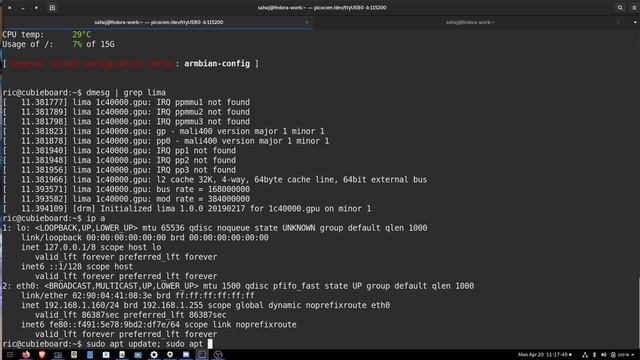The image size is (640, 360).
Task: Launch Brave browser from the taskbar
Action: tap(42, 355)
